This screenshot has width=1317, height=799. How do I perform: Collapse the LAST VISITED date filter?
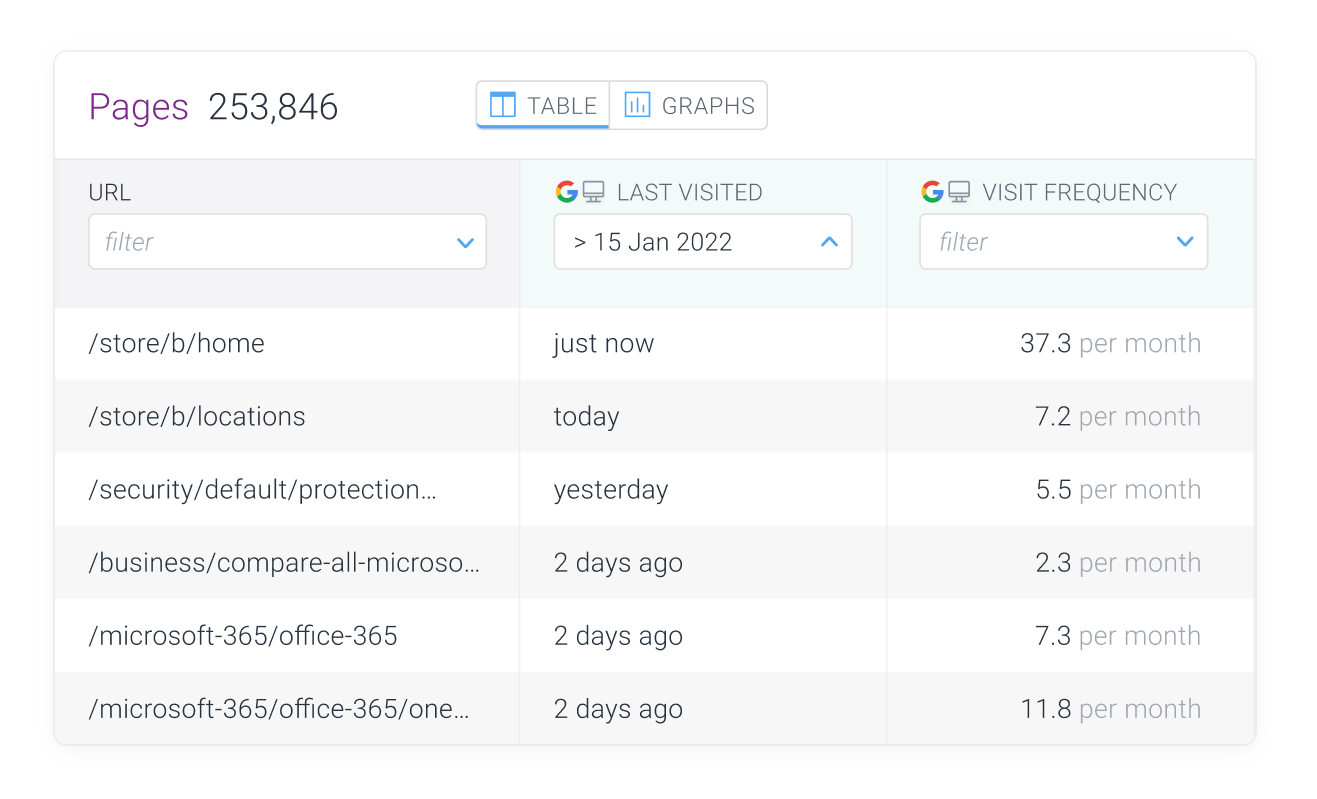[x=828, y=241]
